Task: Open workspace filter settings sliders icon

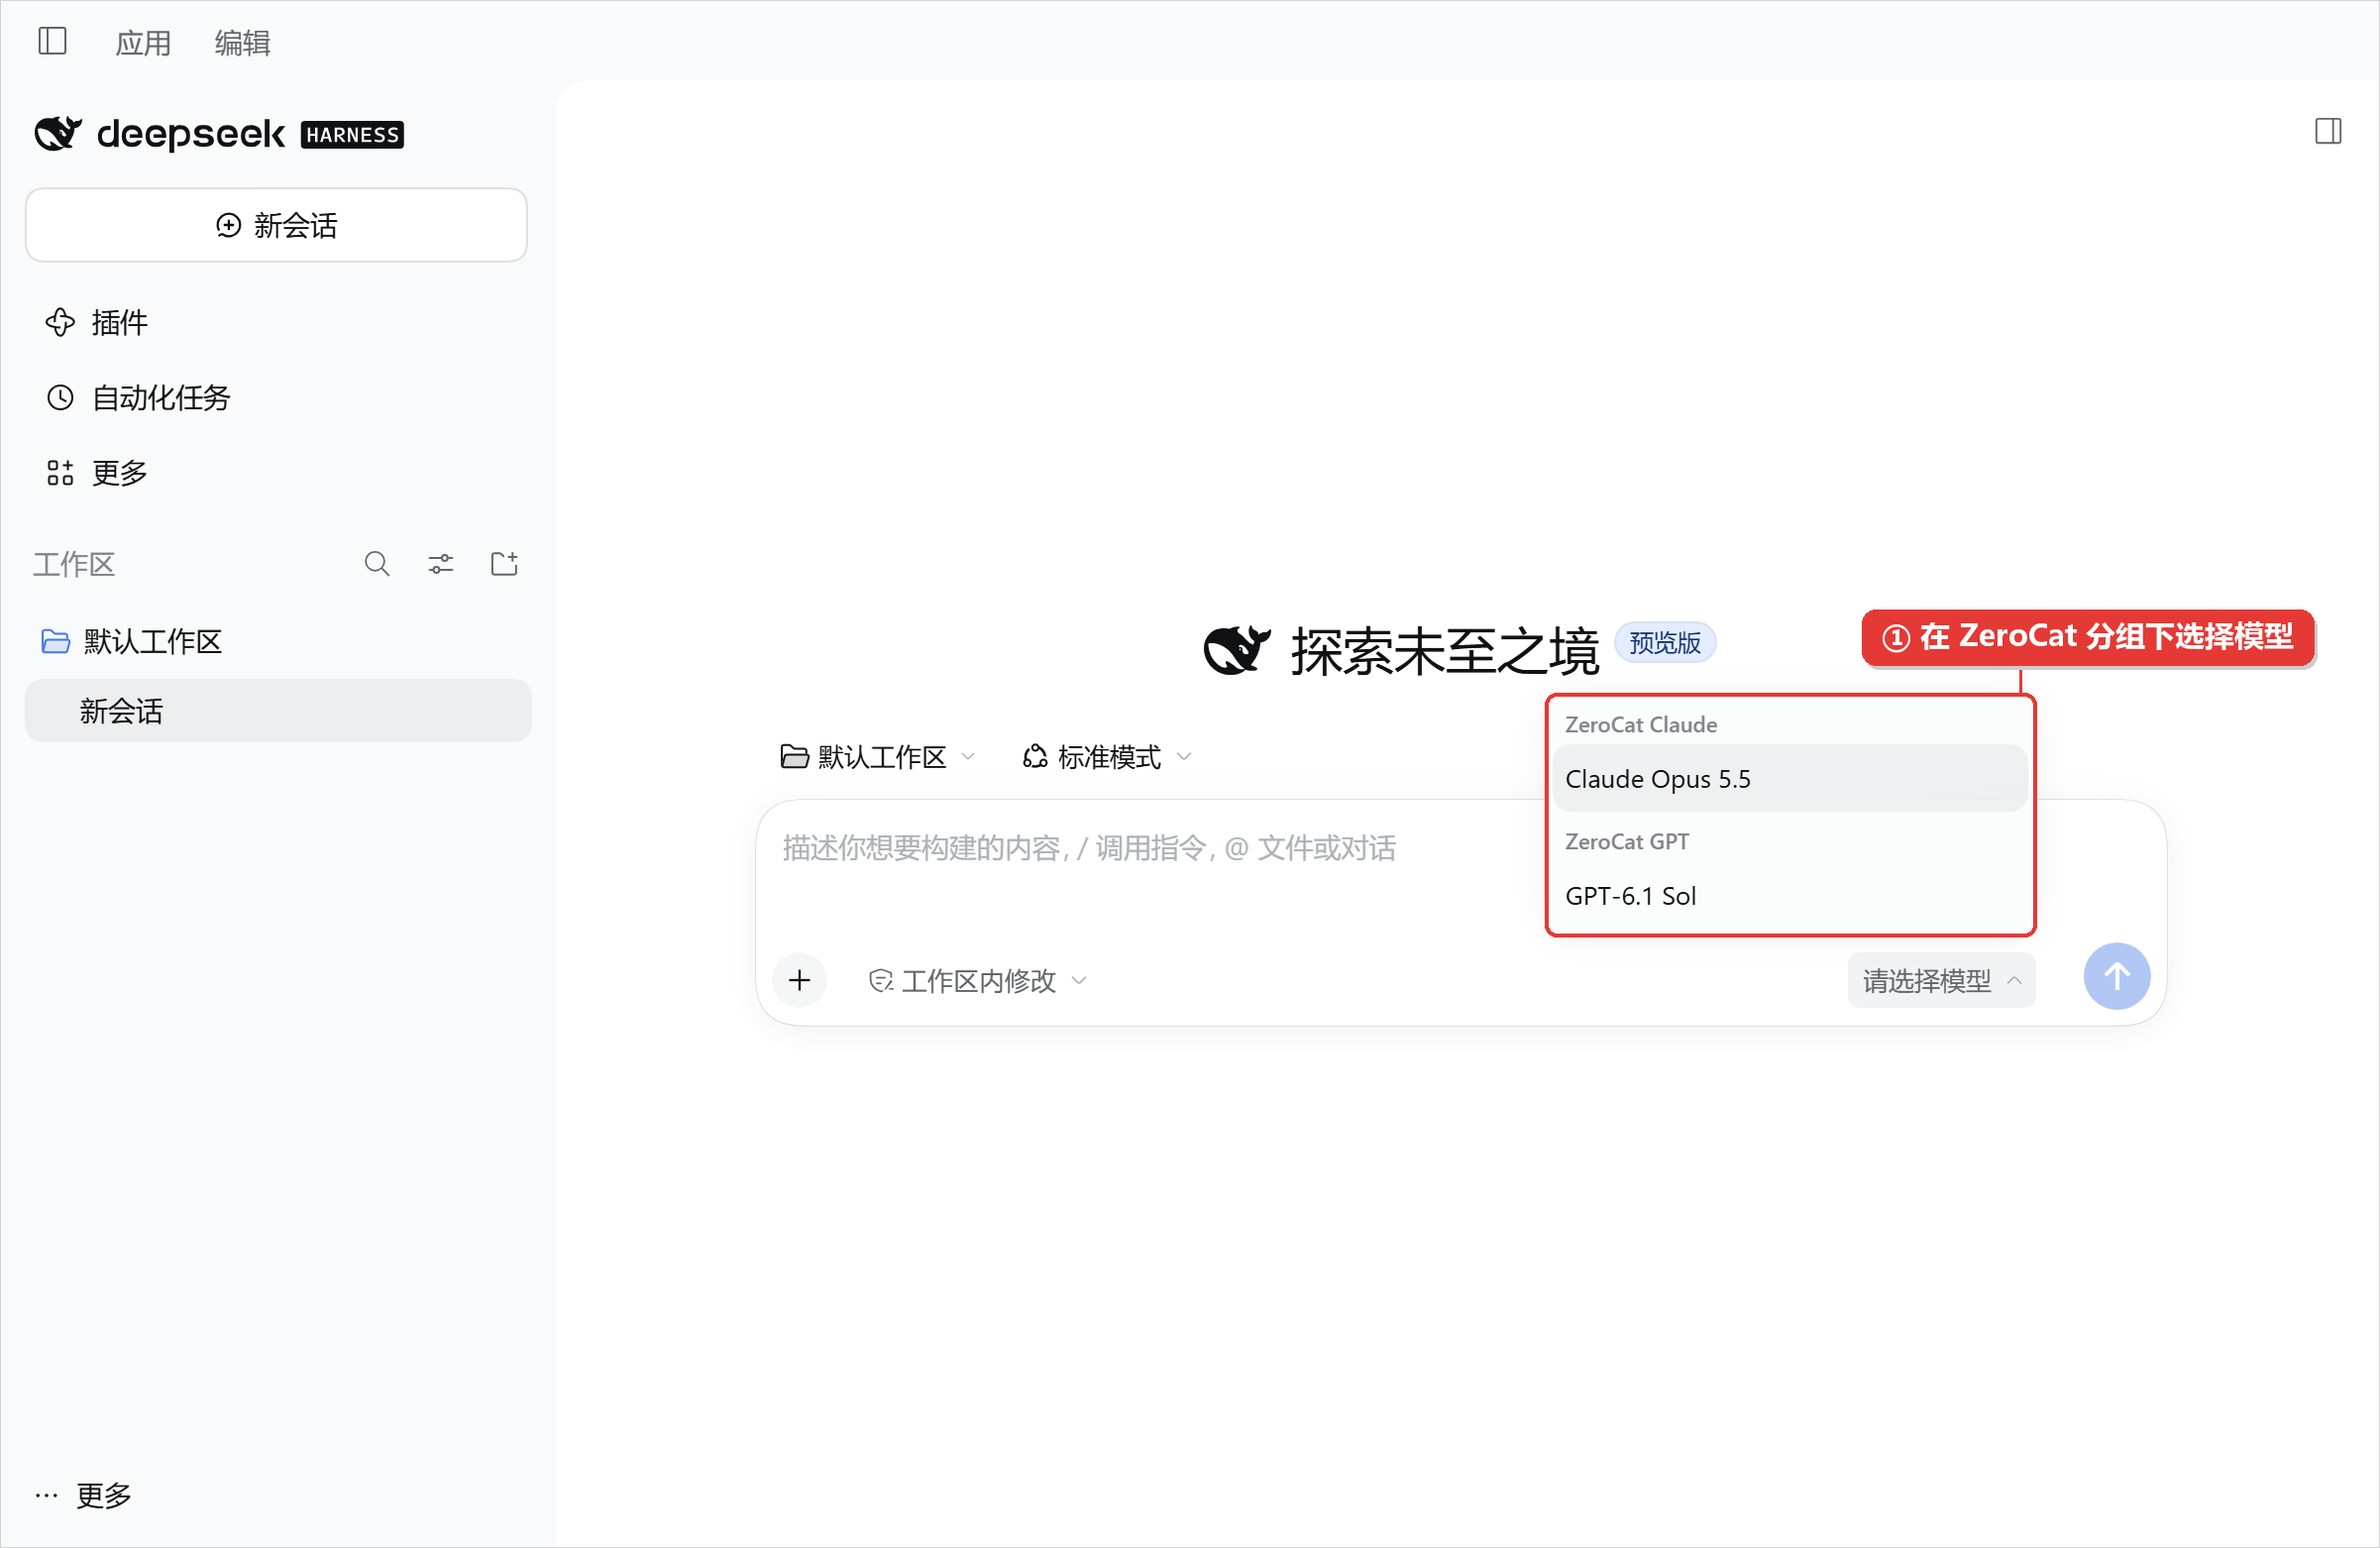Action: coord(441,564)
